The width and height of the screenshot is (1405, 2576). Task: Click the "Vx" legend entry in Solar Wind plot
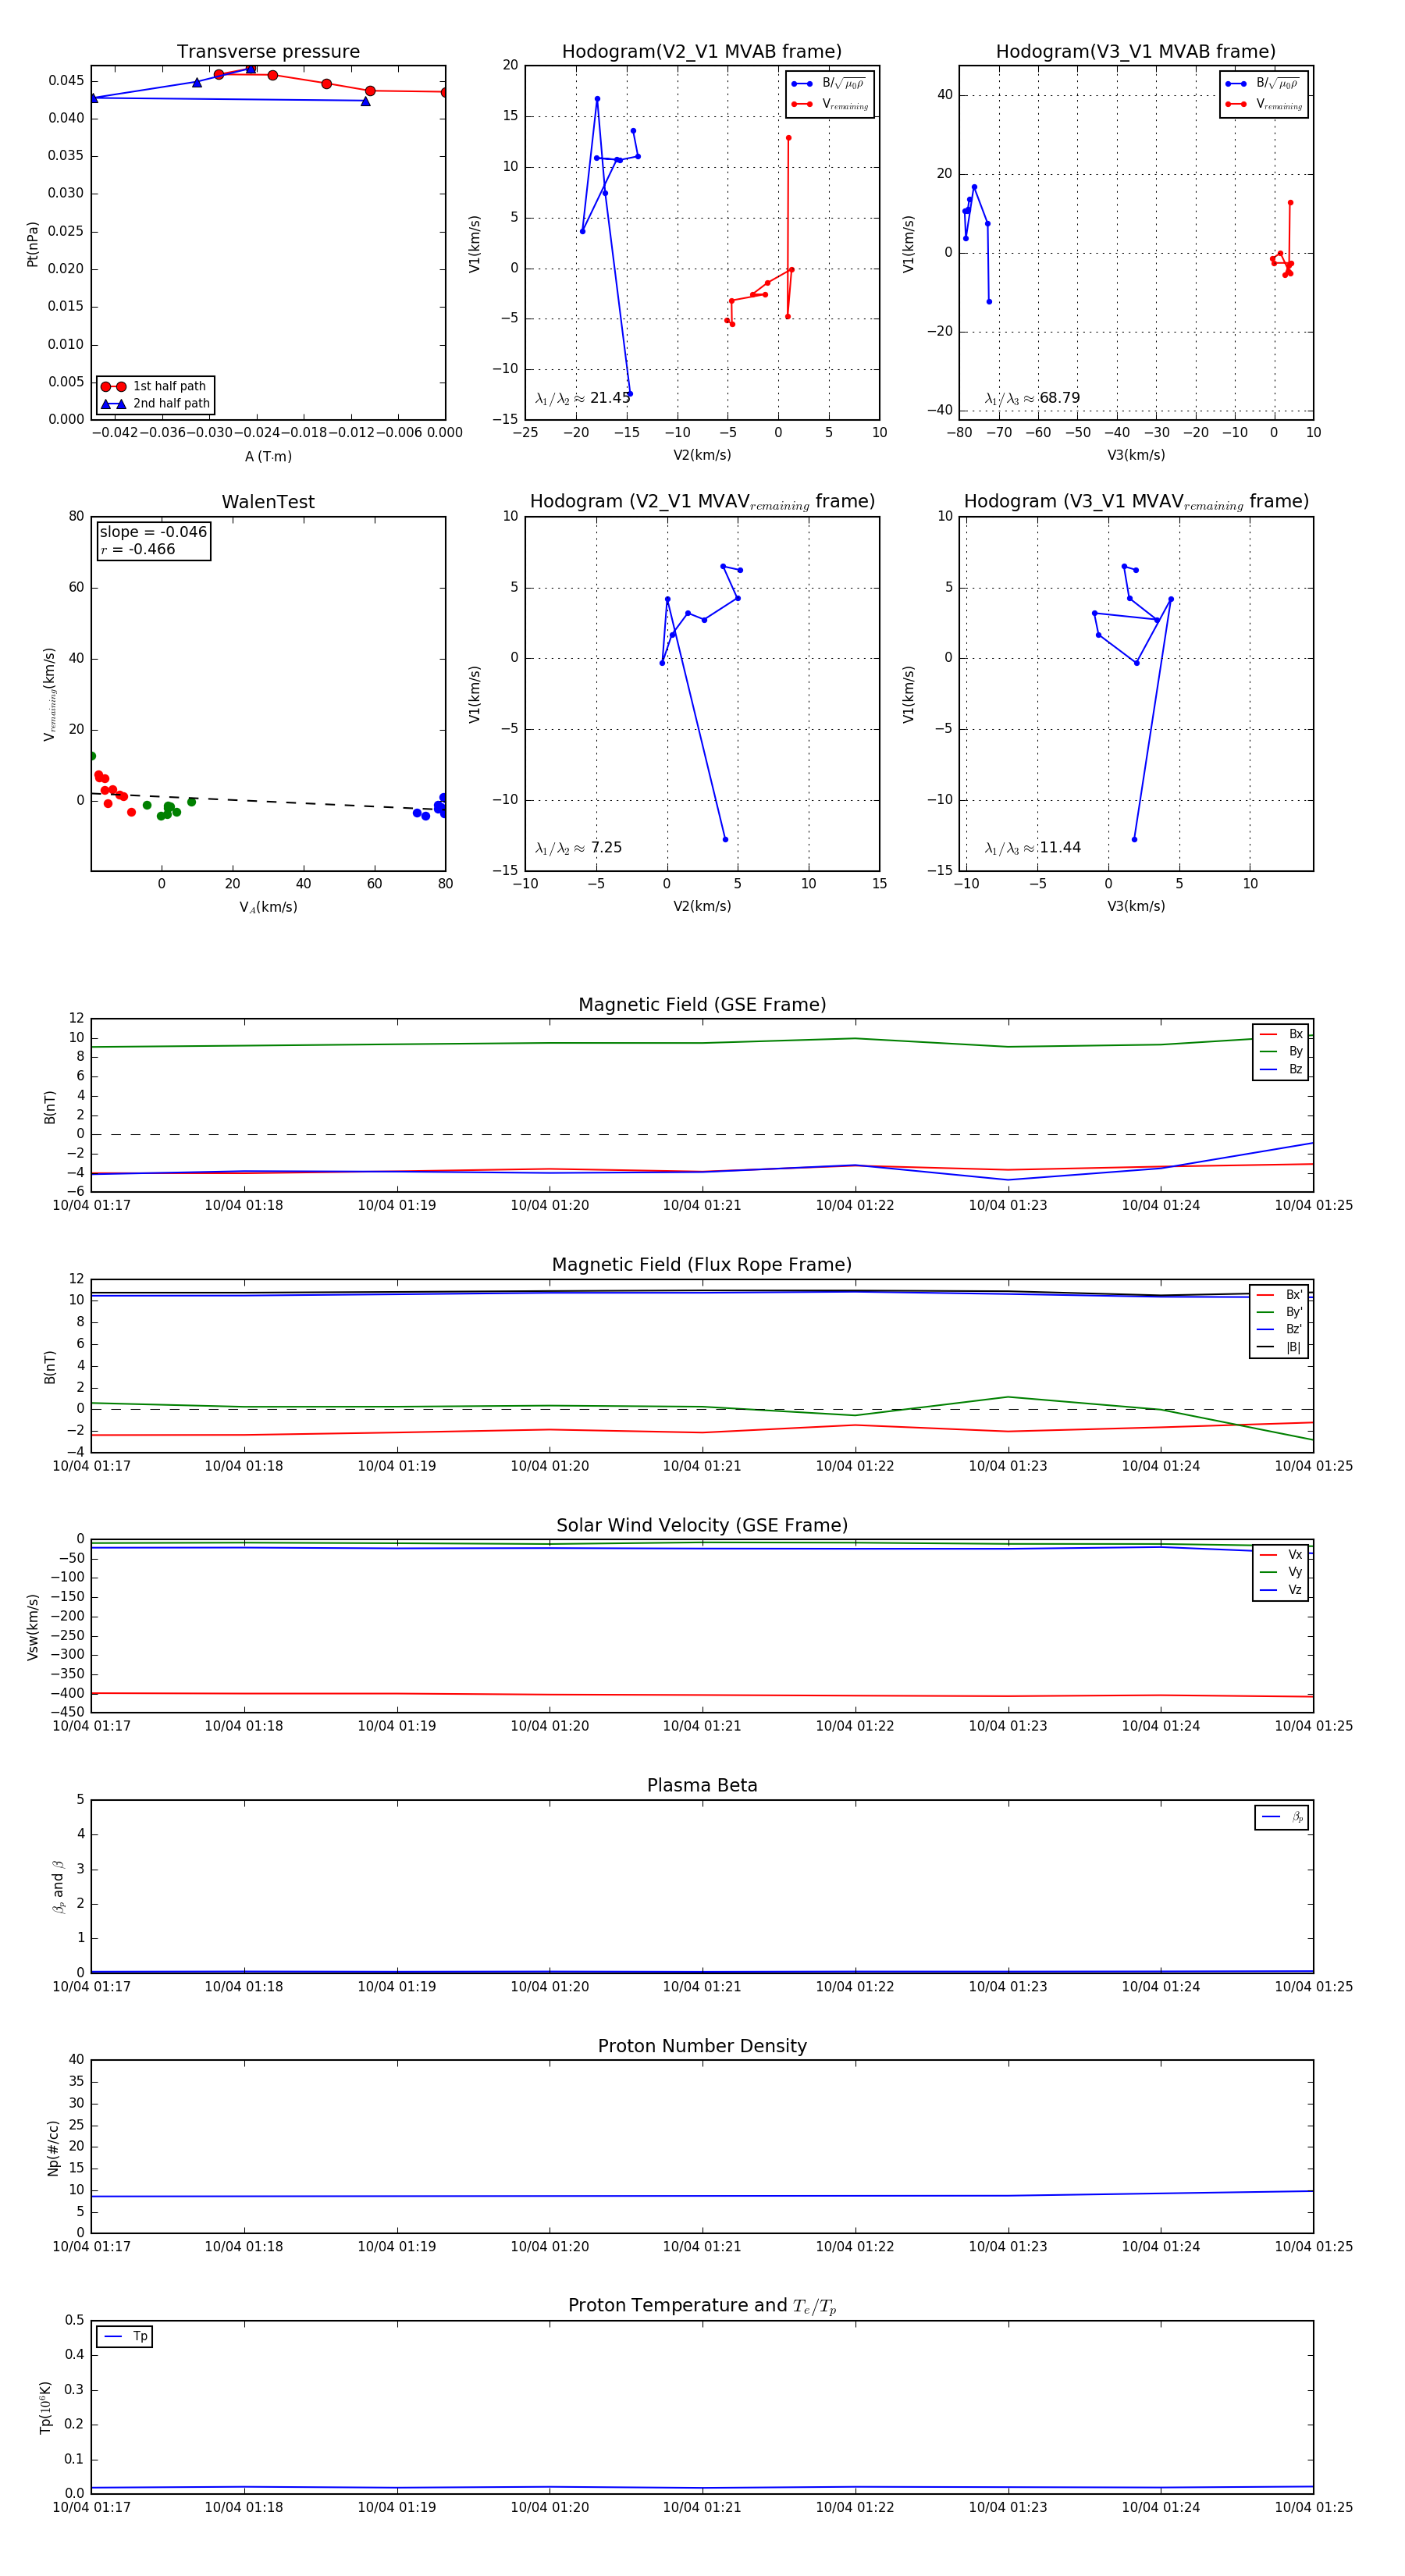[1281, 1555]
